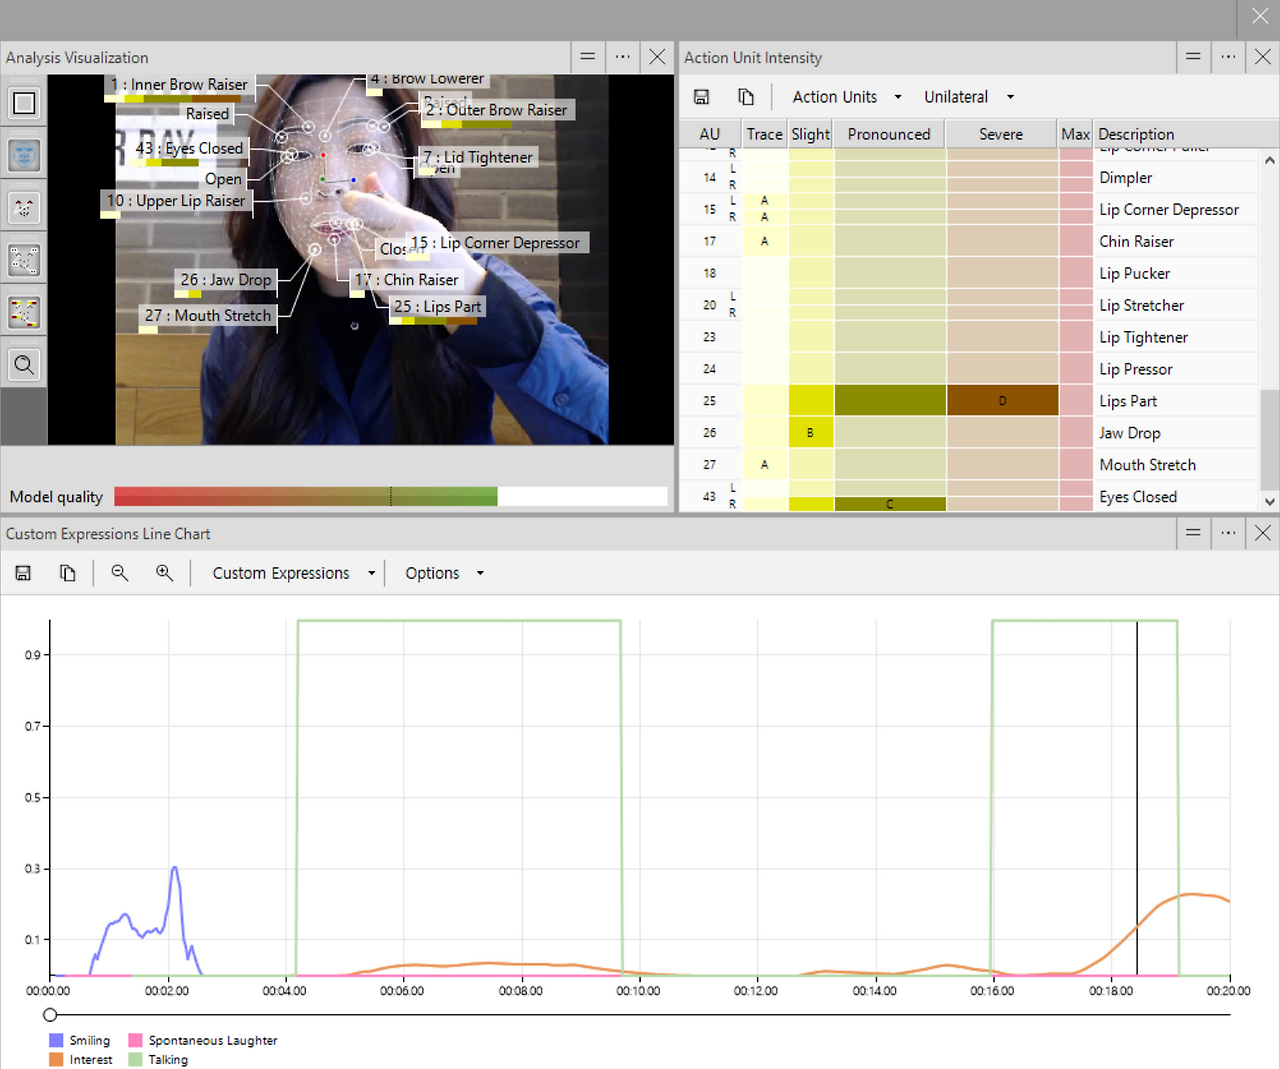Image resolution: width=1280 pixels, height=1069 pixels.
Task: Select the wireframe mesh visualization tool
Action: coord(23,259)
